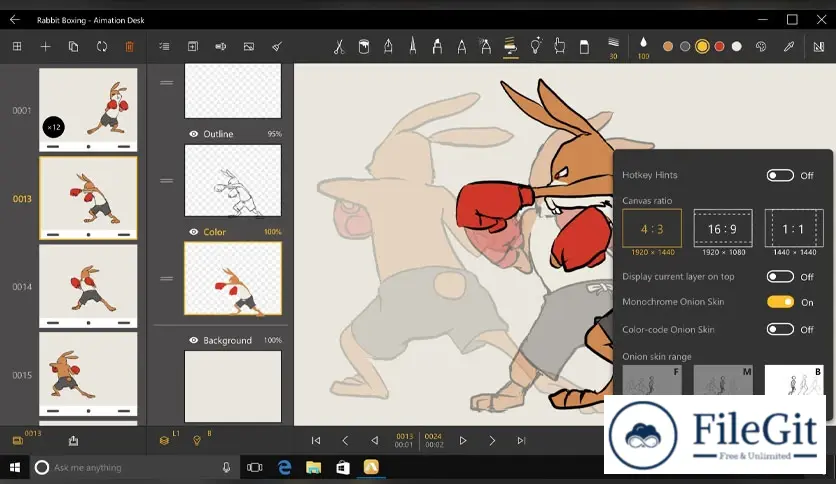
Task: Click the onion skin bulb icon labeled B
Action: [197, 440]
